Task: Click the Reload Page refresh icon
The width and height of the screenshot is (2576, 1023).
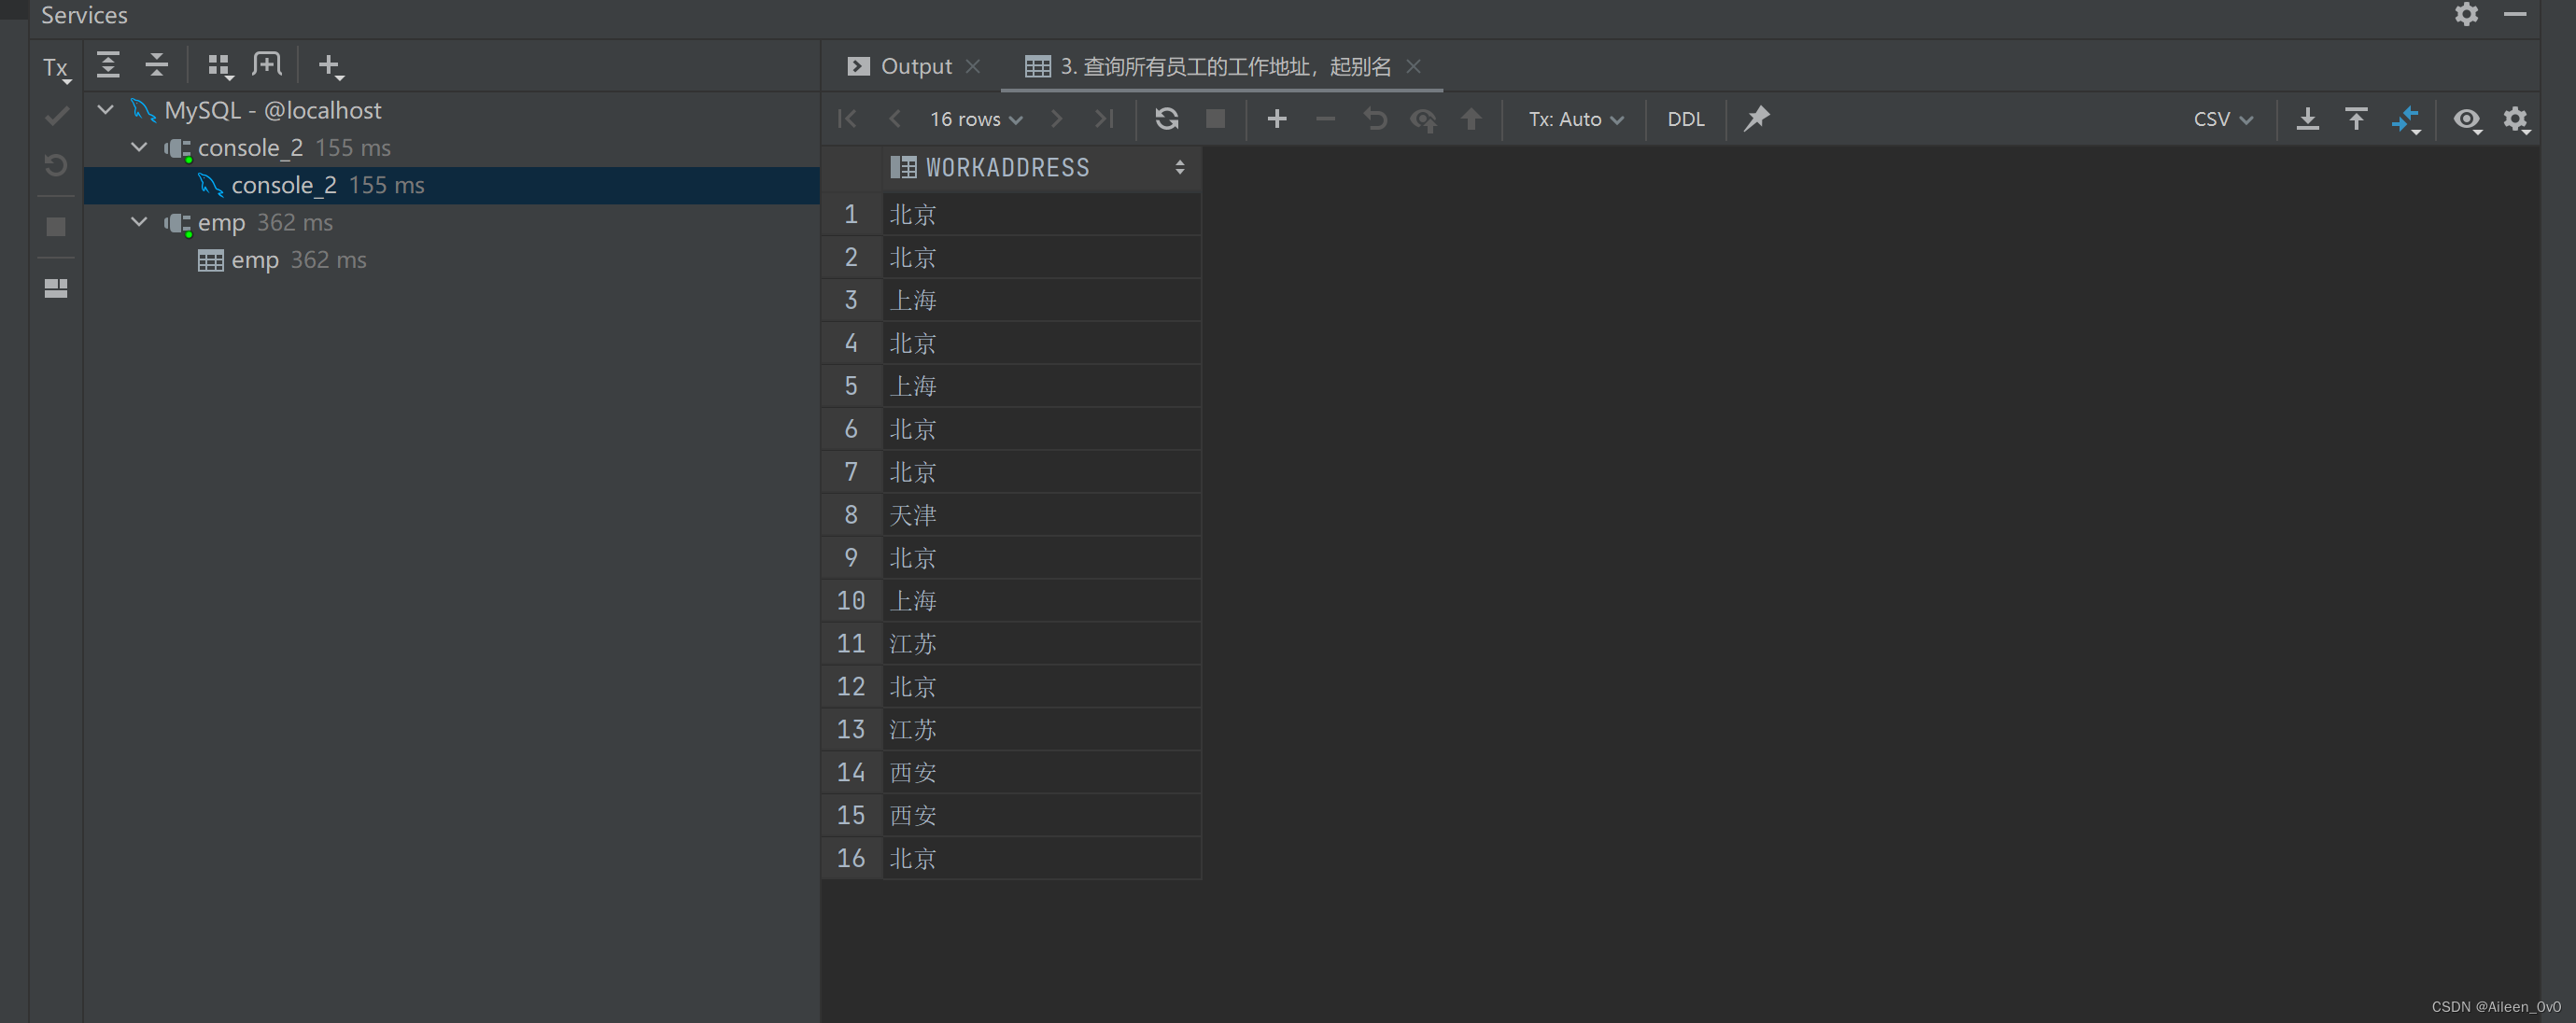Action: coord(1166,119)
